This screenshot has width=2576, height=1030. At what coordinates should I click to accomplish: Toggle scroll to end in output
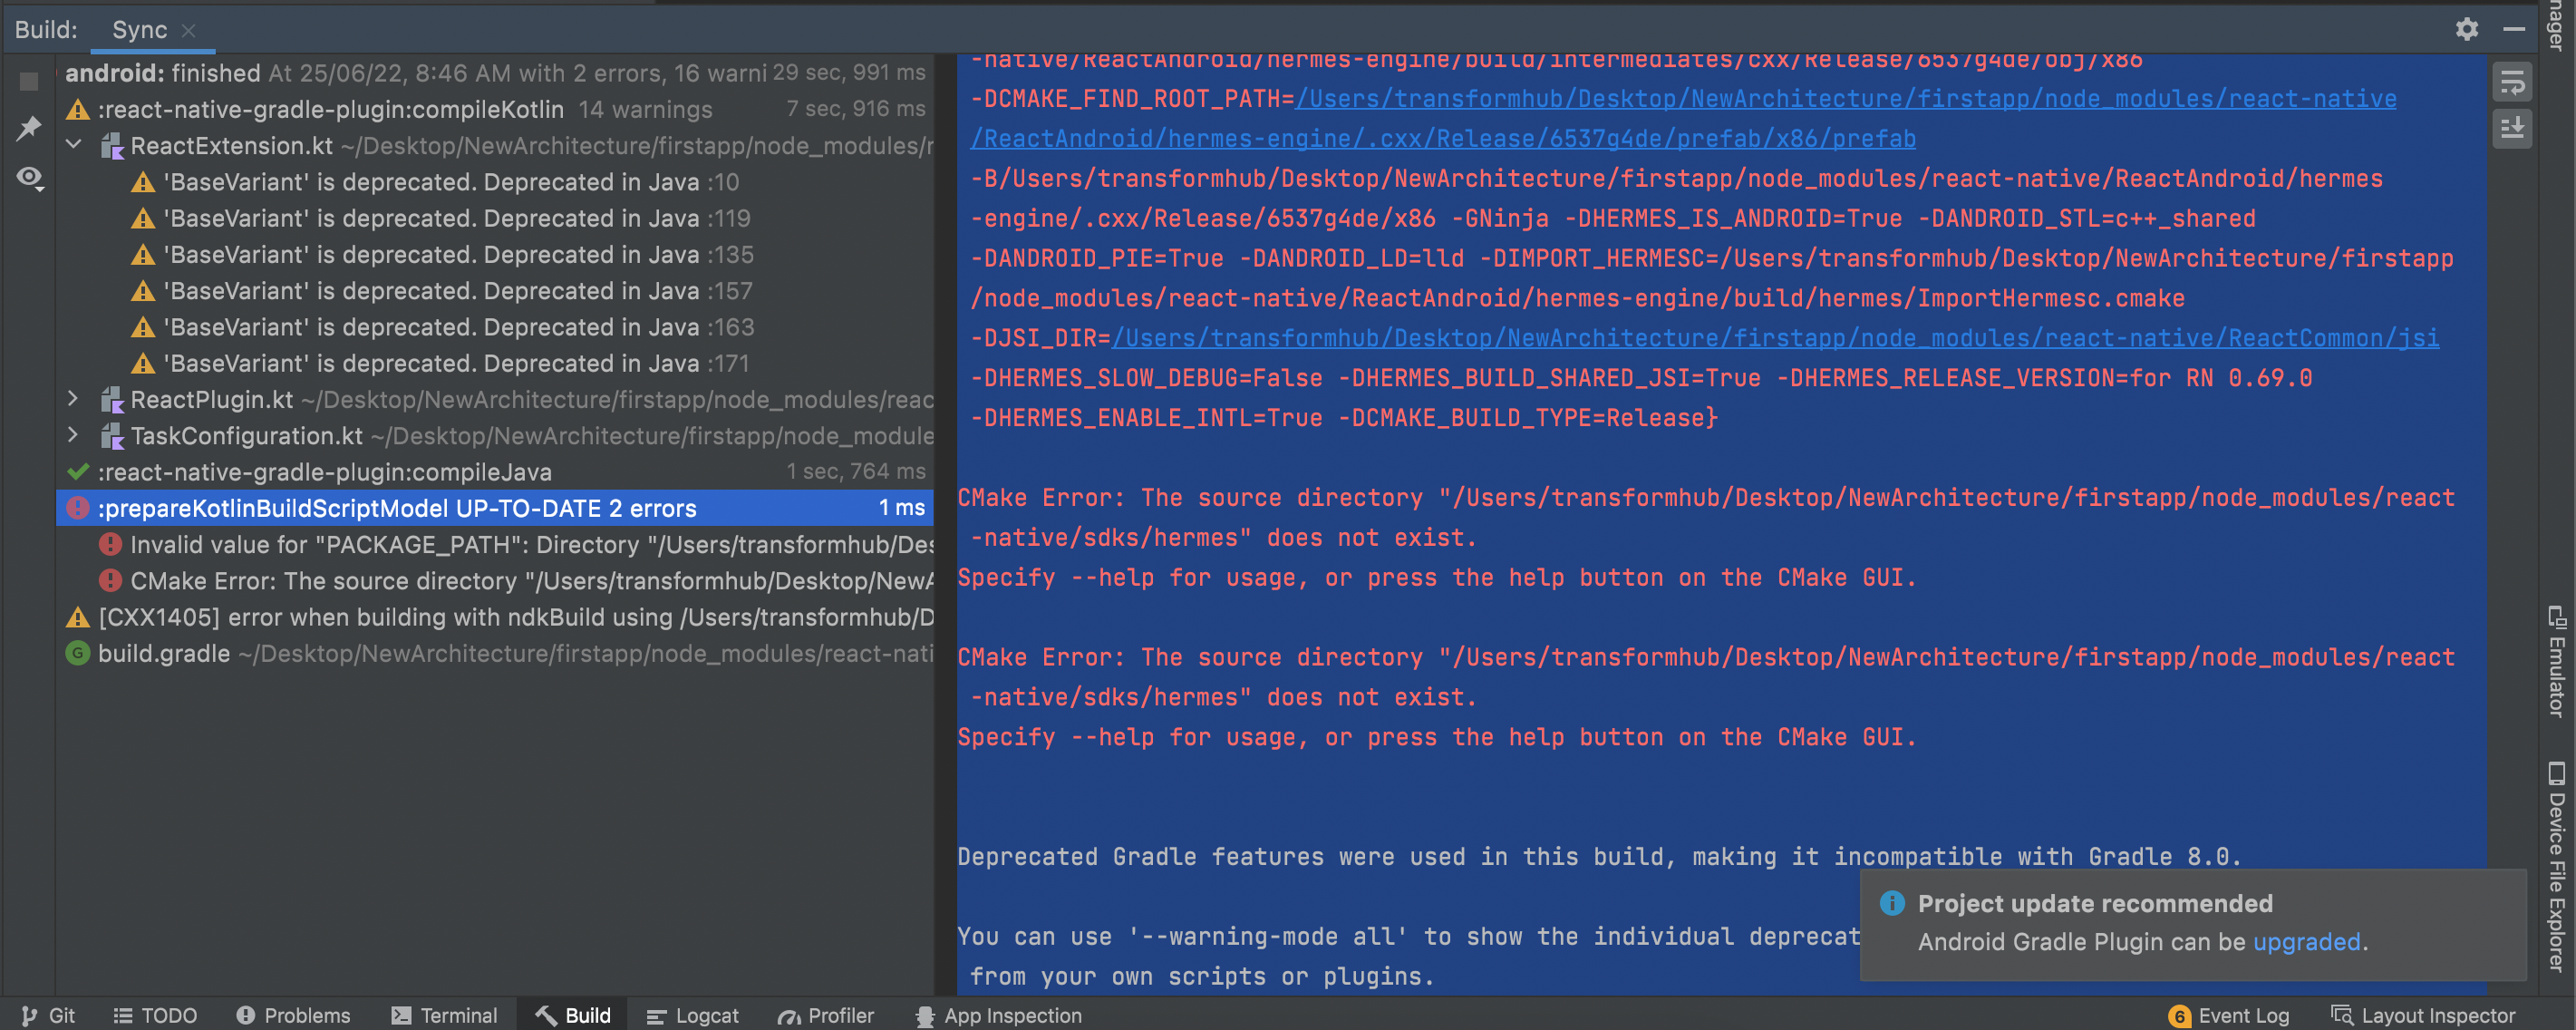click(2512, 128)
